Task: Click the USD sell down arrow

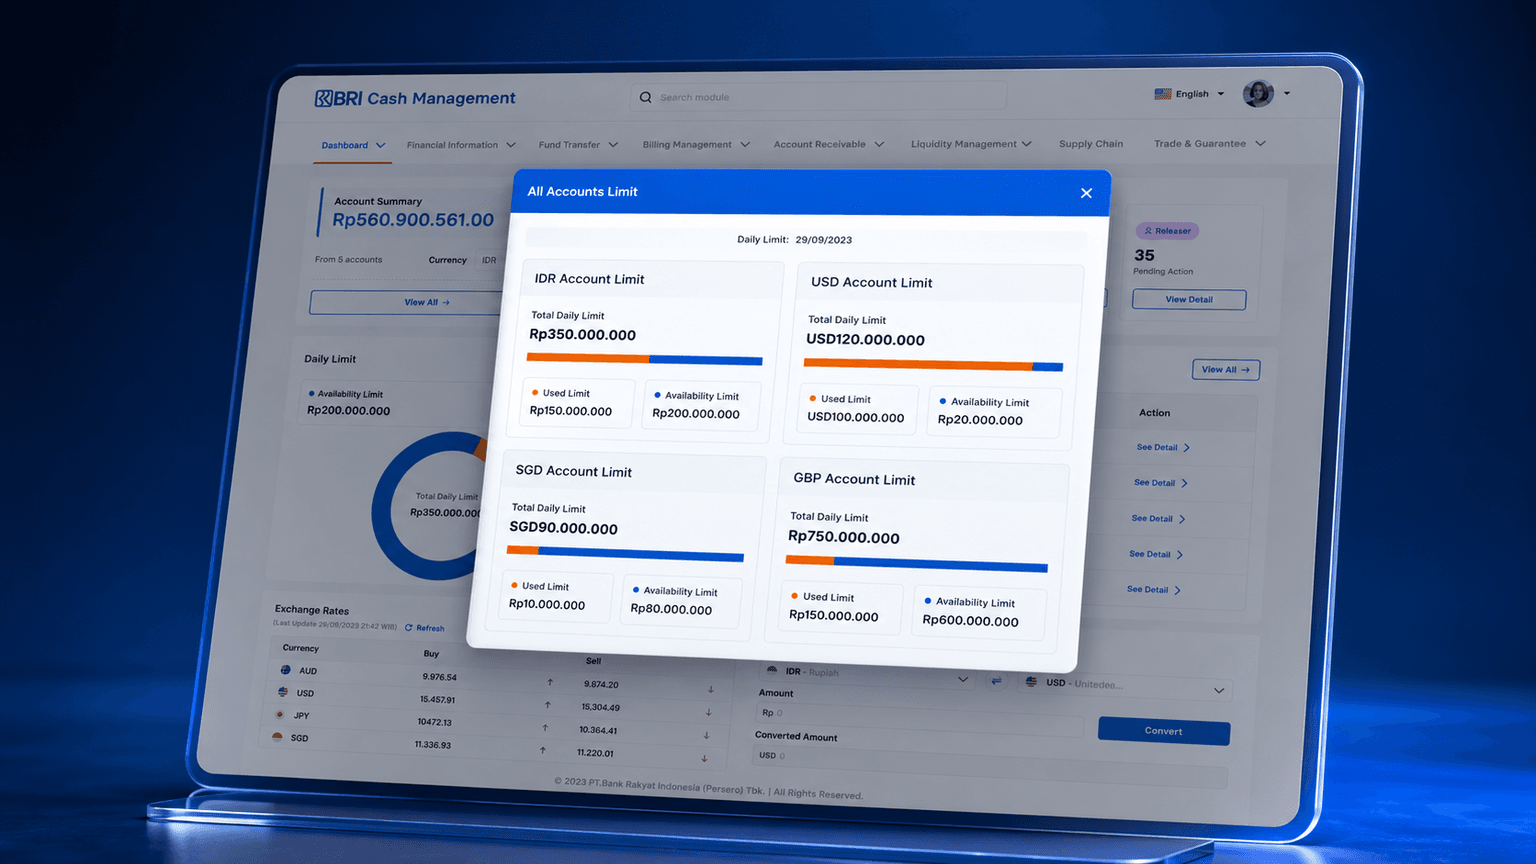Action: 708,712
